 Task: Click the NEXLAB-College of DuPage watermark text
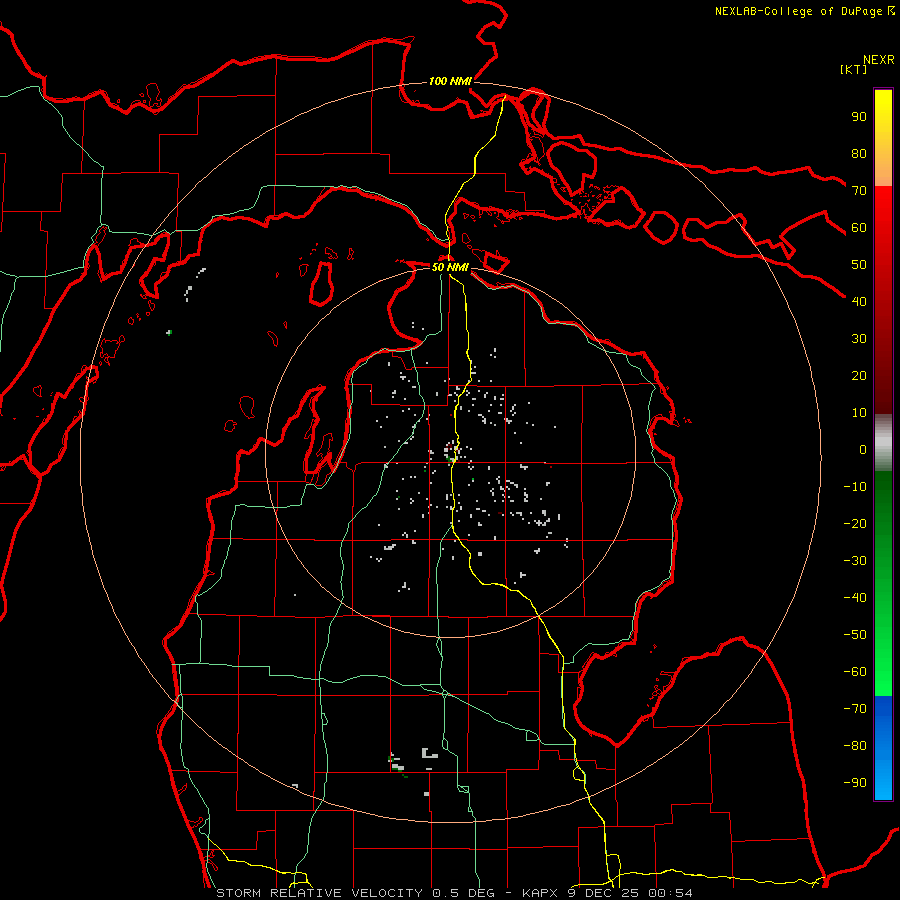tap(804, 11)
